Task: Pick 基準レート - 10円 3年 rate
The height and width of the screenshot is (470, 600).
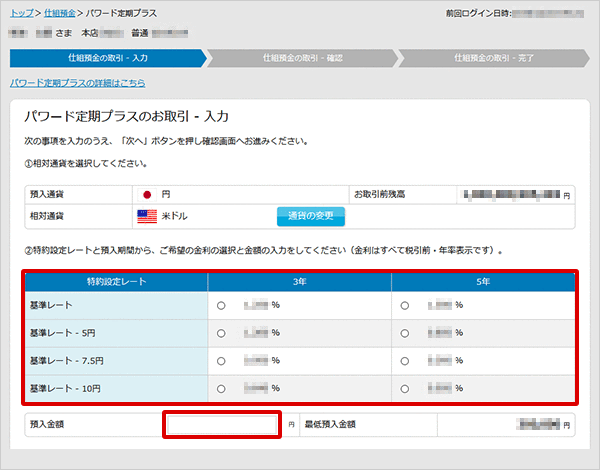Action: [221, 388]
